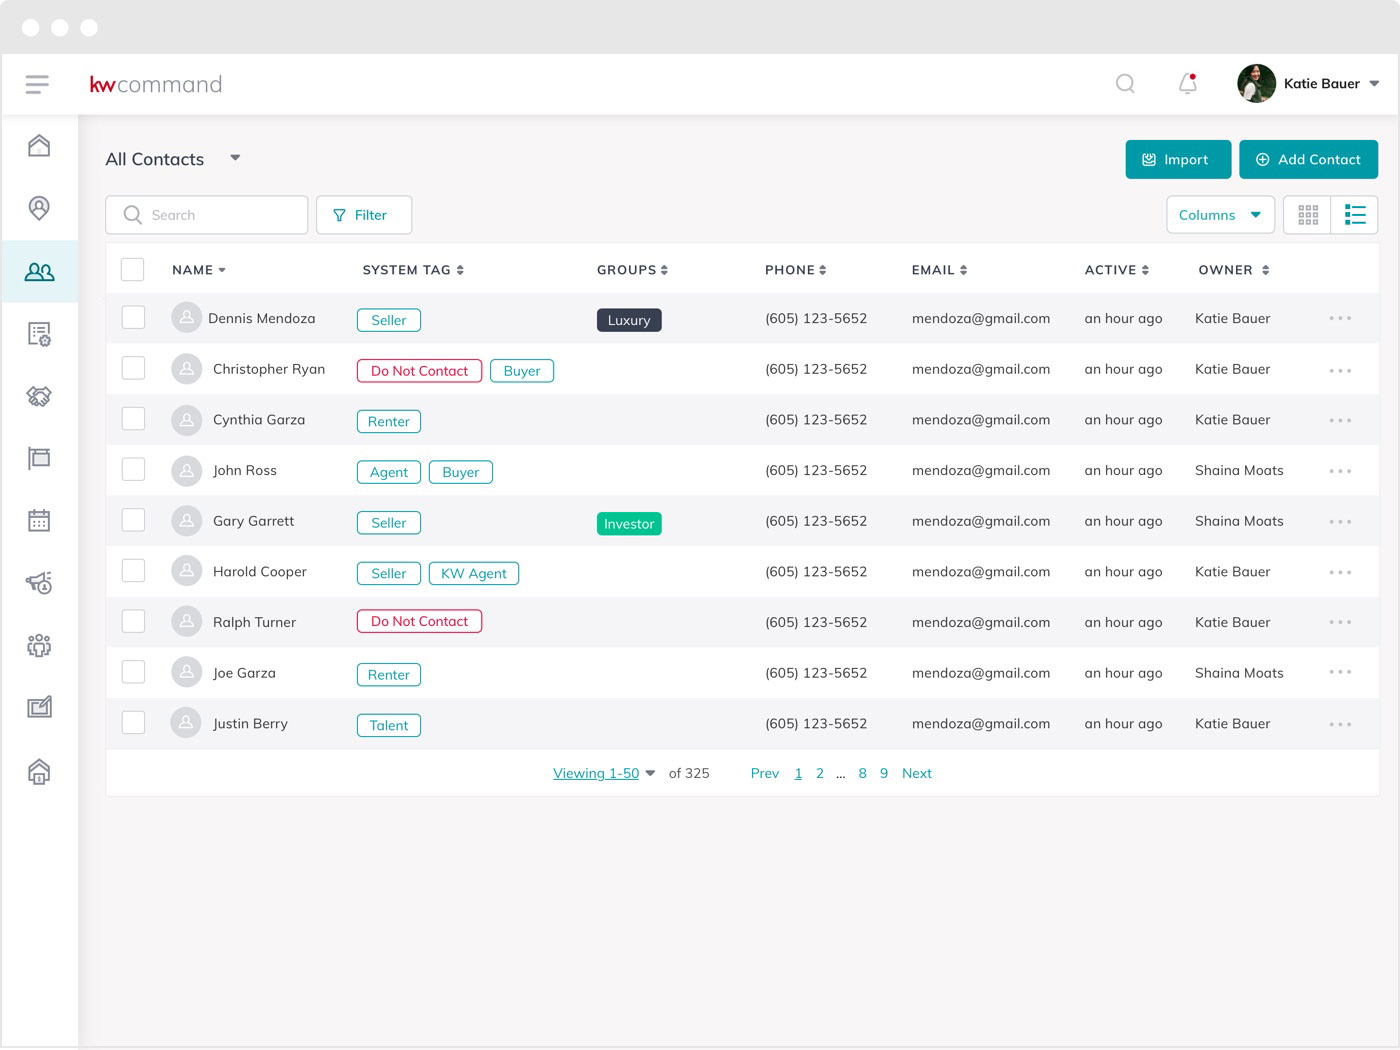Image resolution: width=1400 pixels, height=1050 pixels.
Task: Click Ralph Turner's Do Not Contact tag
Action: tap(419, 621)
